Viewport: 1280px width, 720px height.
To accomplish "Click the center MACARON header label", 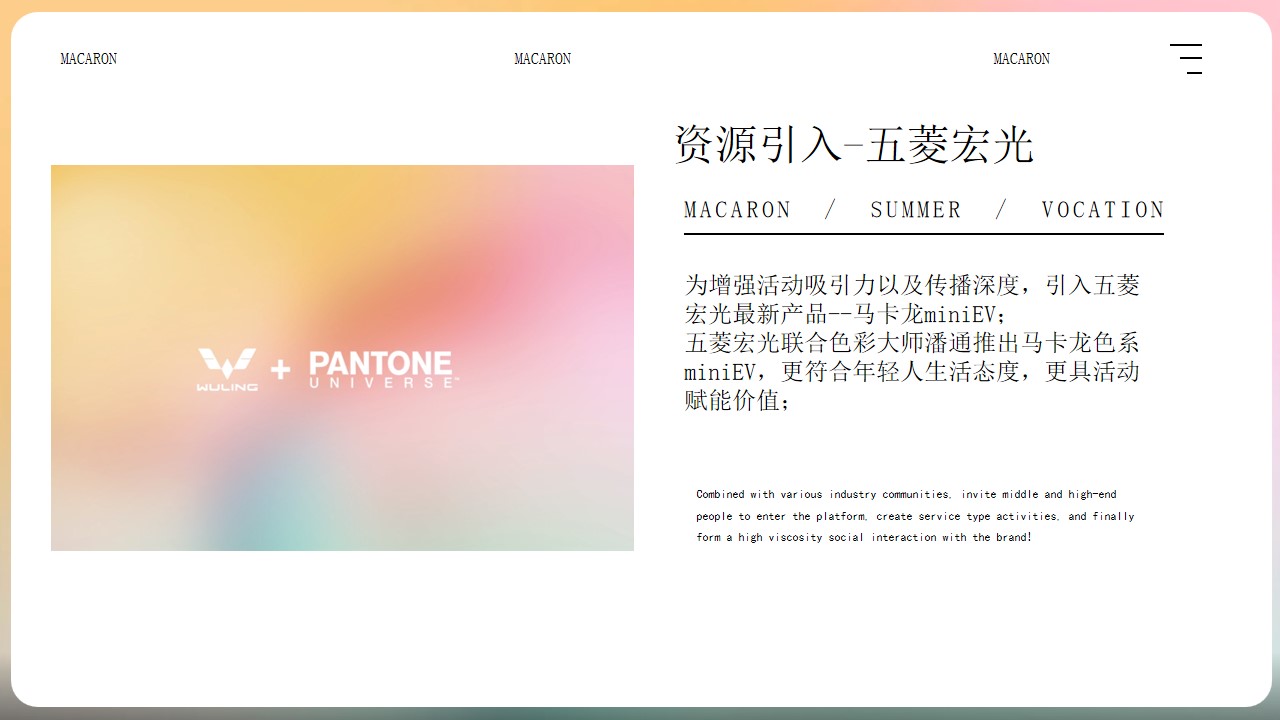I will pyautogui.click(x=543, y=59).
